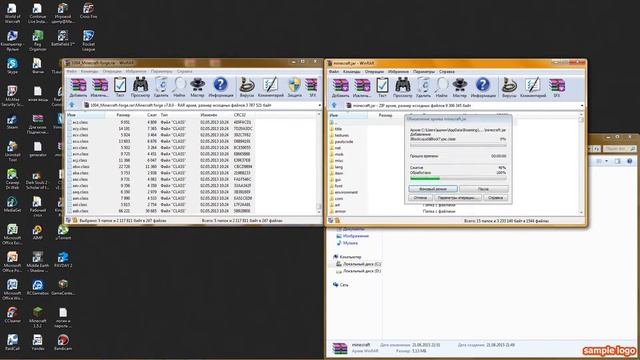Select Музыка library in Explorer navigation pane
640x360 pixels.
click(x=347, y=243)
